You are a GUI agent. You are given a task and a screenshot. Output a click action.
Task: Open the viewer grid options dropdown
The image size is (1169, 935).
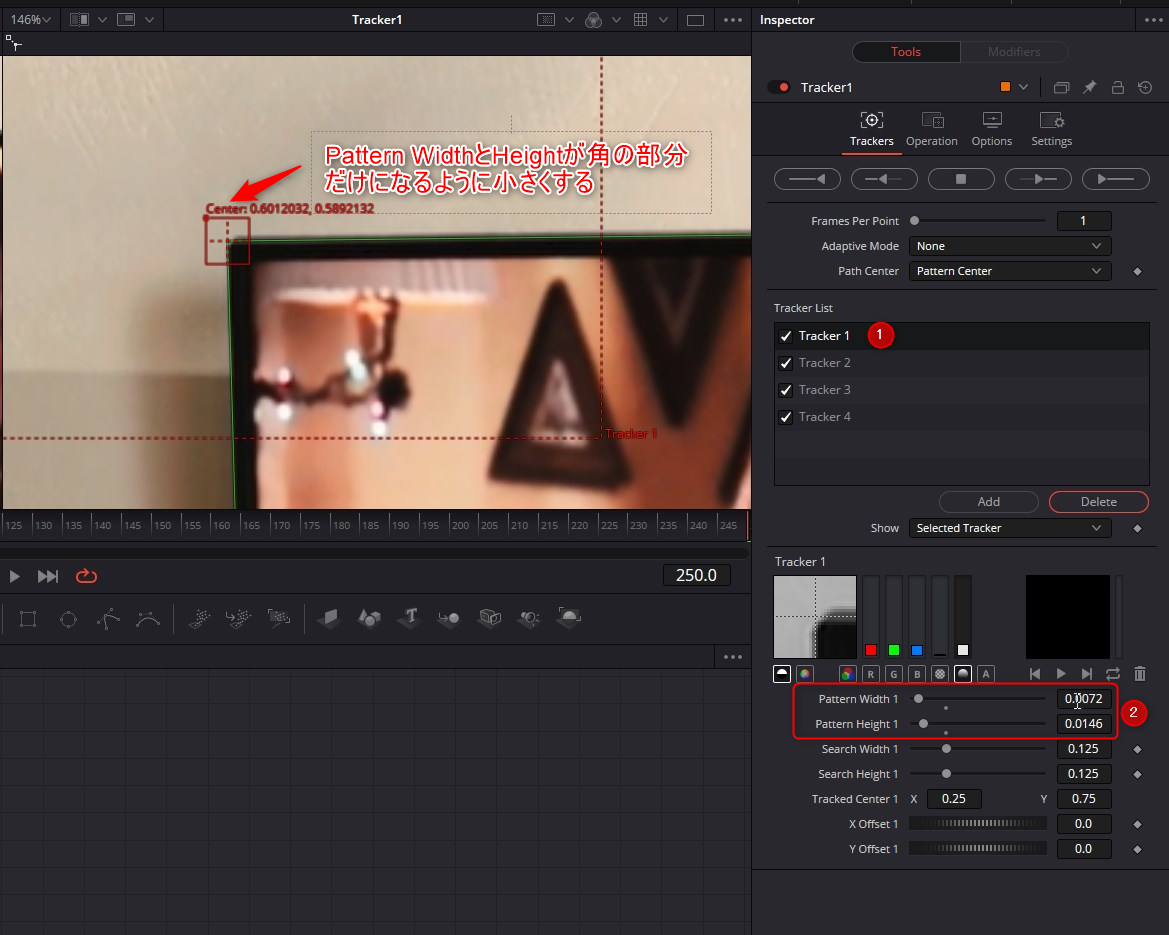(664, 20)
